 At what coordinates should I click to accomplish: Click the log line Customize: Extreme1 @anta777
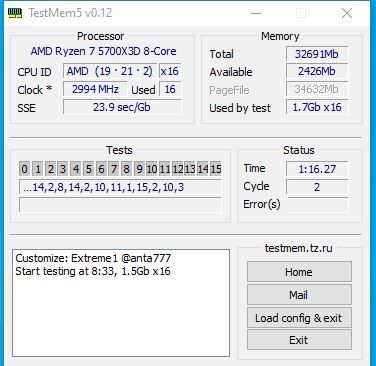coord(93,258)
